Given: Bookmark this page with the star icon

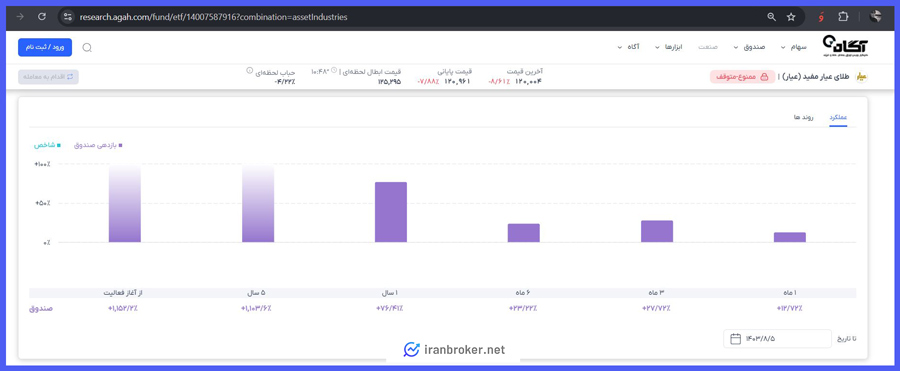Looking at the screenshot, I should [x=791, y=17].
